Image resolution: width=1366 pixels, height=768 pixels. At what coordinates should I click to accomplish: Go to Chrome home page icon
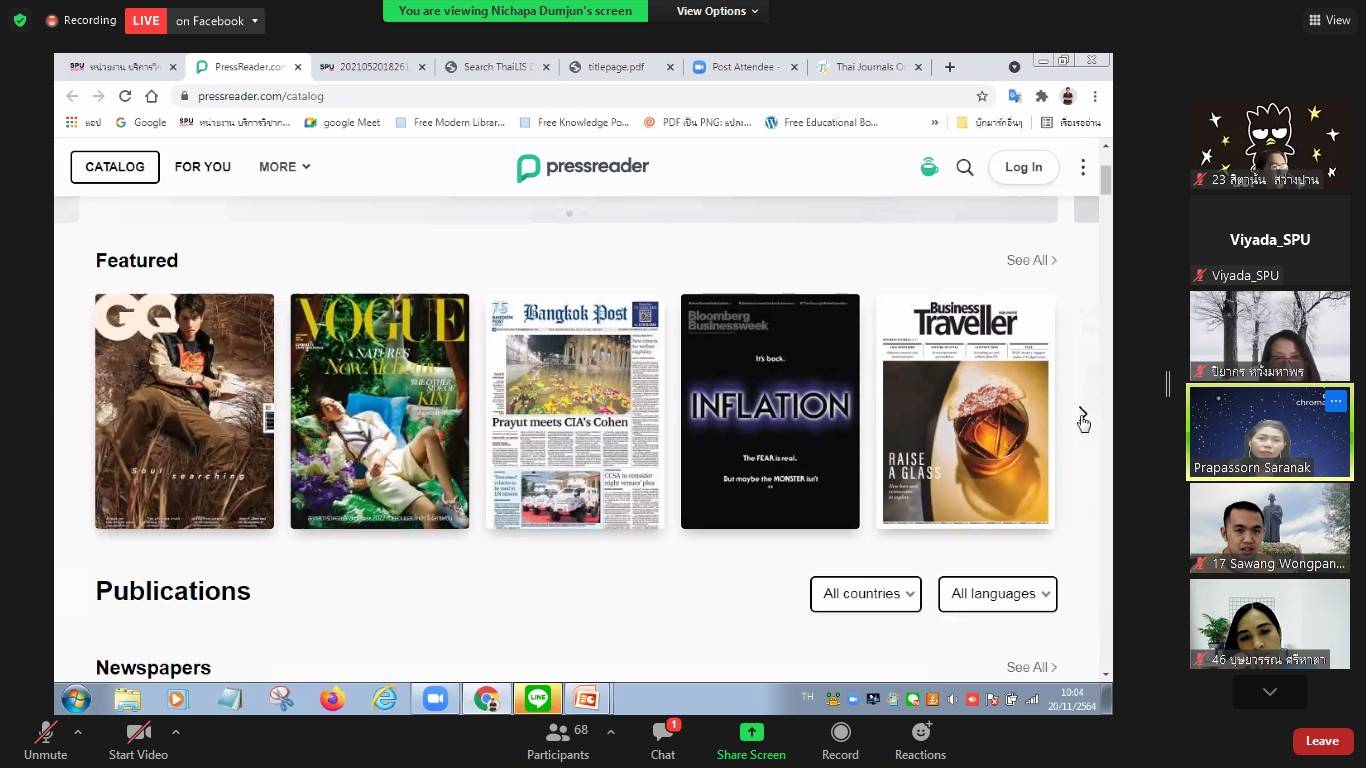click(x=151, y=96)
